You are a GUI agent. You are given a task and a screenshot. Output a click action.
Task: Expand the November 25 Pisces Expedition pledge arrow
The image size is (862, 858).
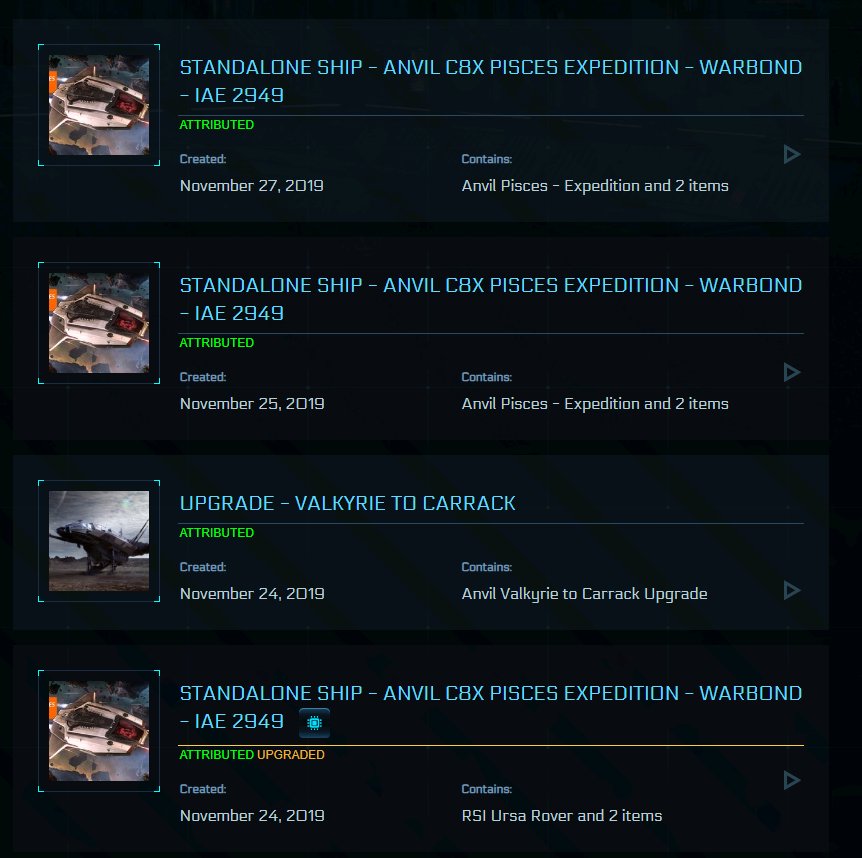pos(791,373)
